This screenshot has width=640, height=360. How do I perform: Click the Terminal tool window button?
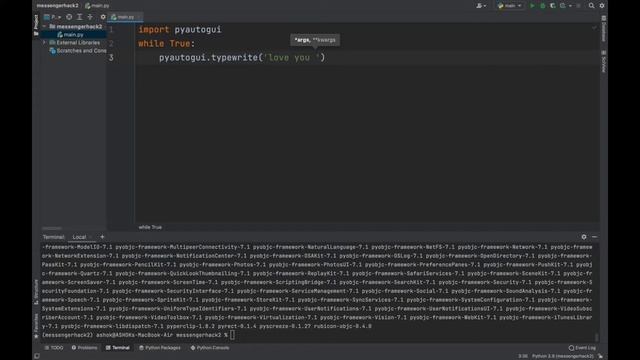[118, 348]
